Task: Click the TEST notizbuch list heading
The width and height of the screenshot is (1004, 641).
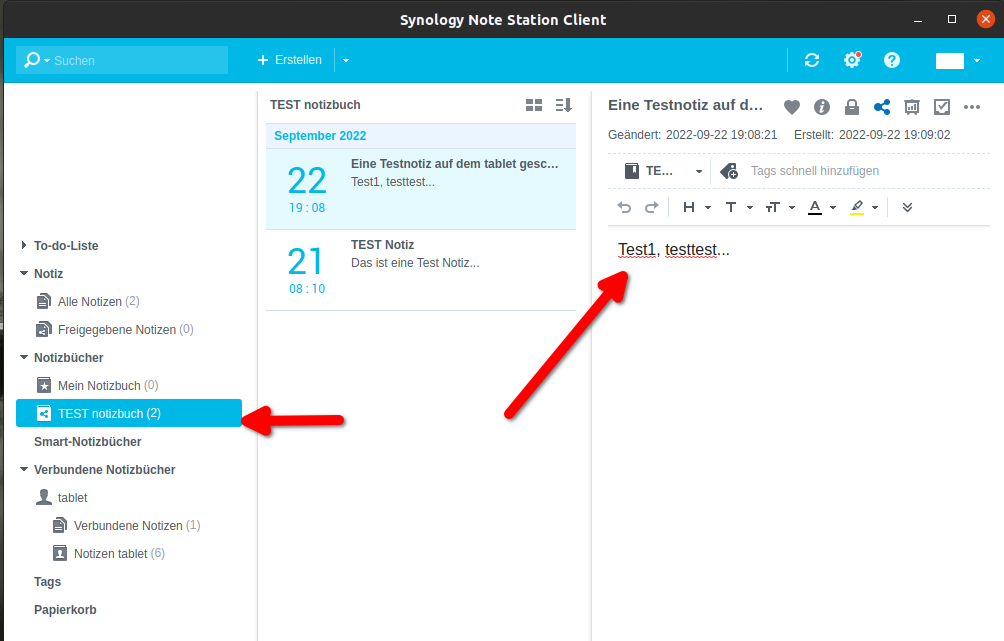Action: tap(315, 105)
